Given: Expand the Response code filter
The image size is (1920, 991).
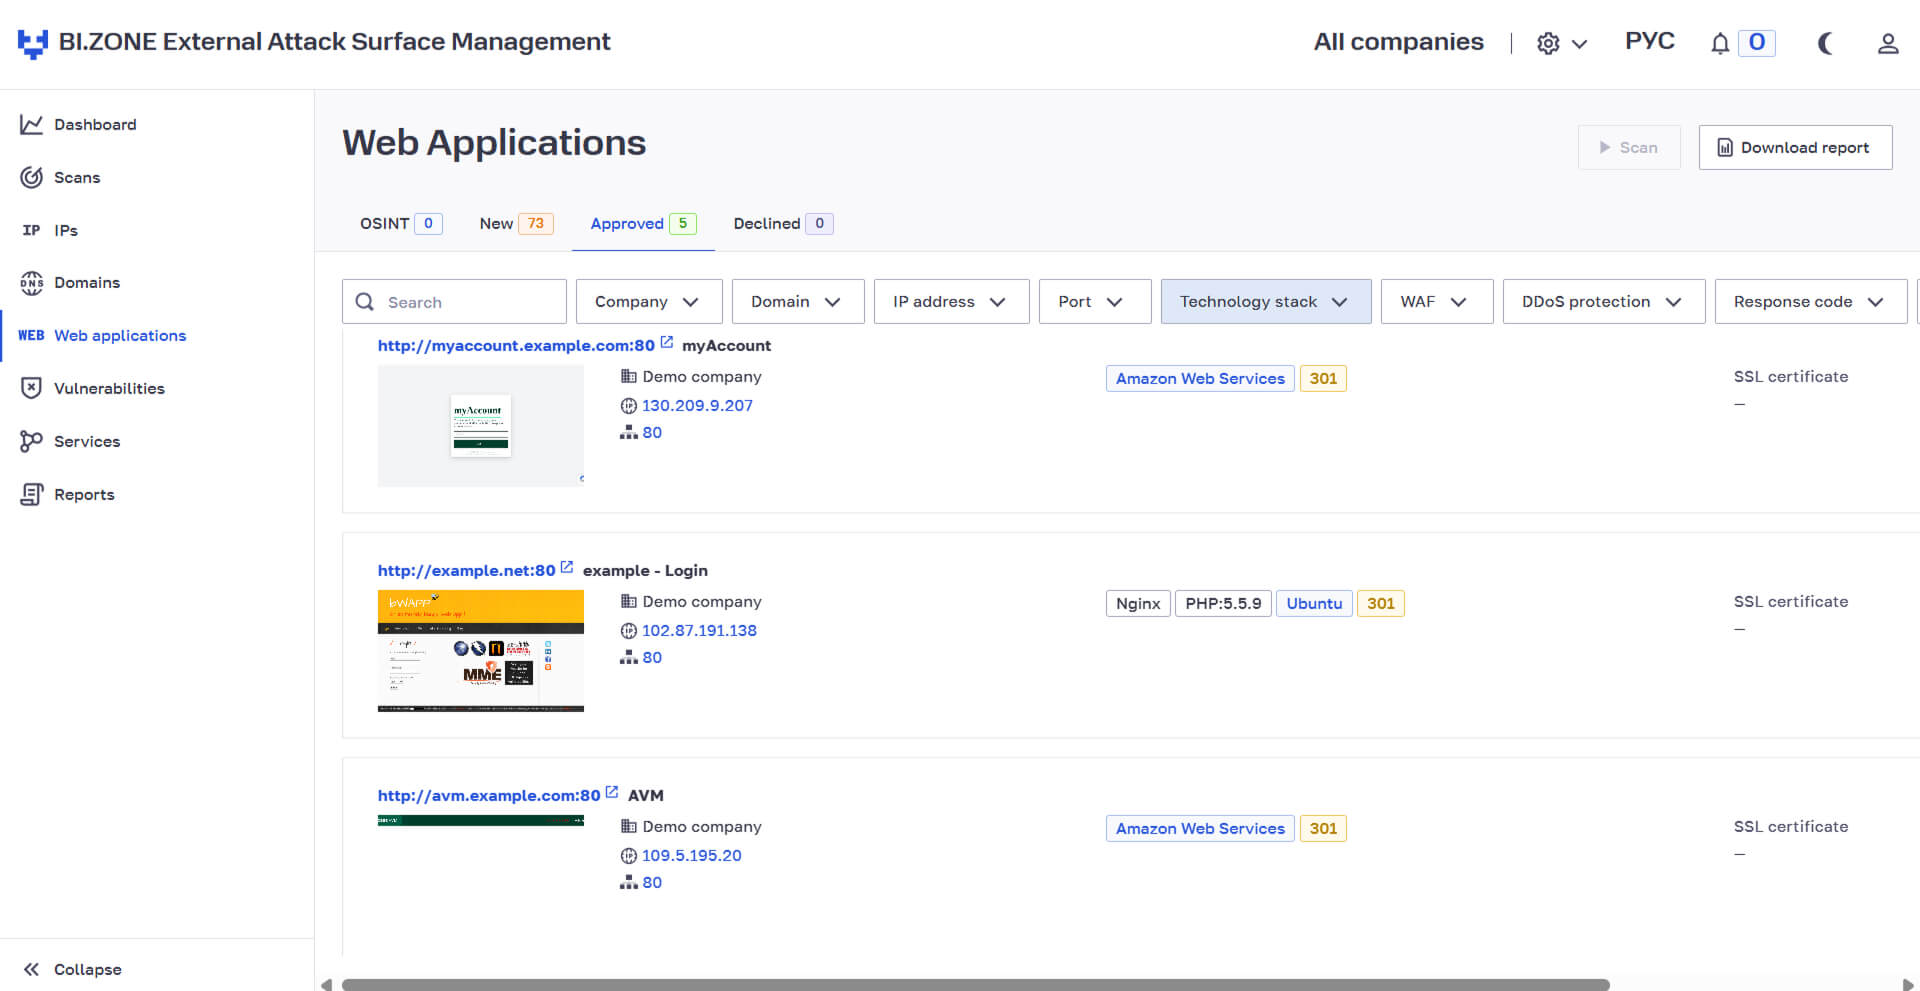Looking at the screenshot, I should click(1811, 302).
